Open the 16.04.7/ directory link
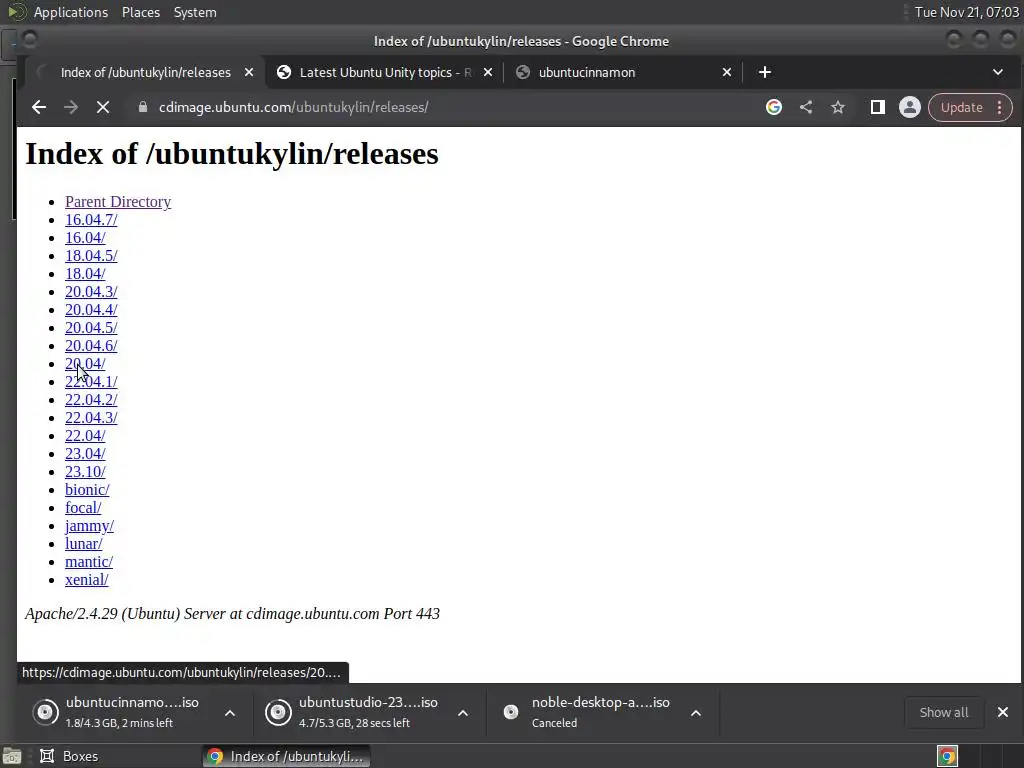 (x=91, y=219)
